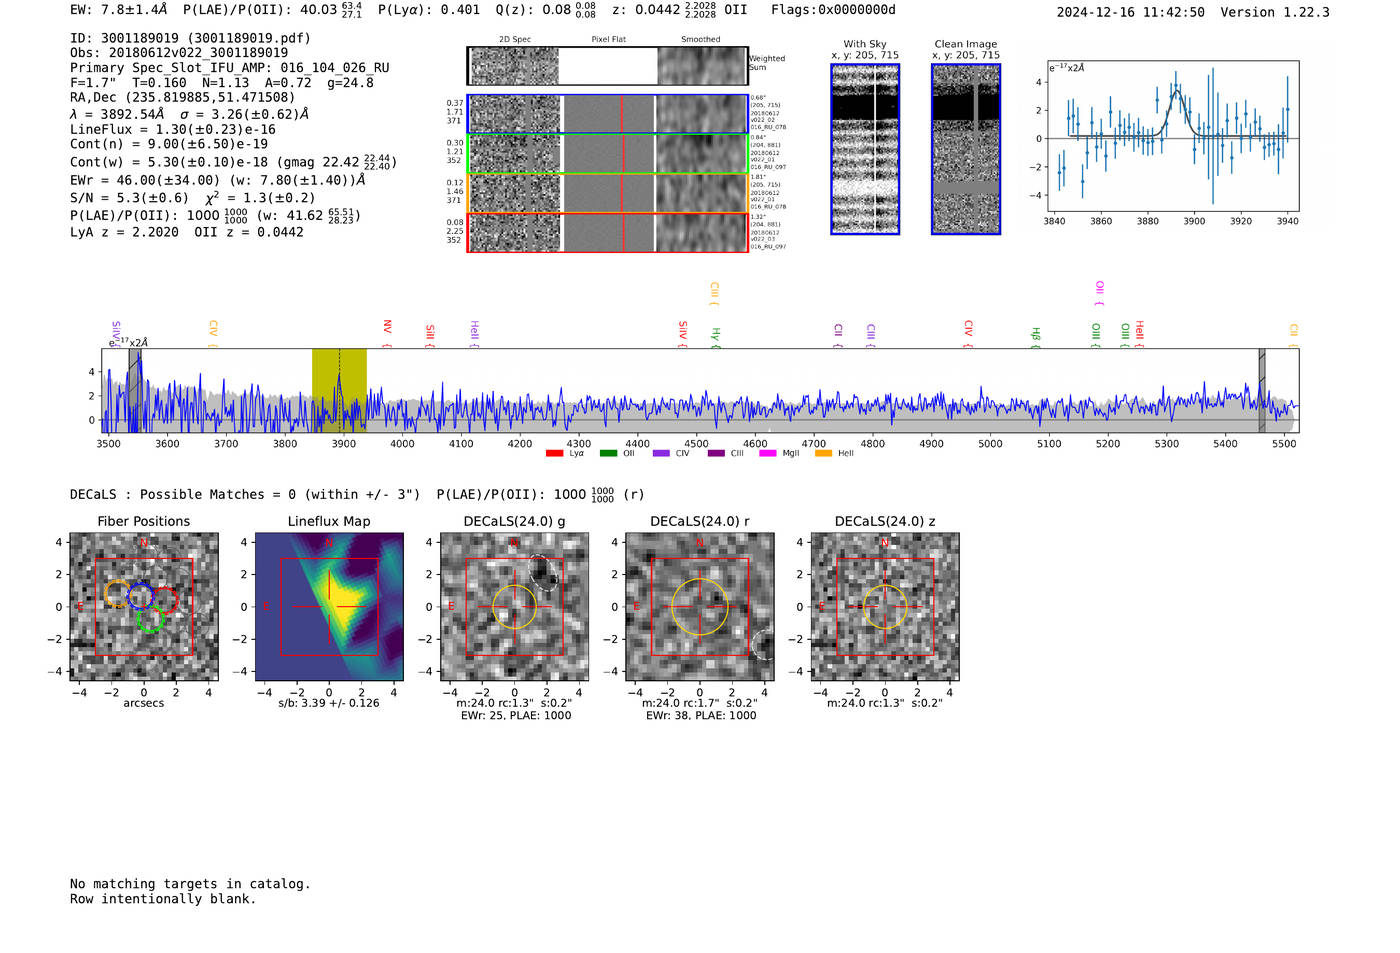Image resolution: width=1400 pixels, height=953 pixels.
Task: Click the purple HeII line marker near 4100
Action: click(x=474, y=334)
